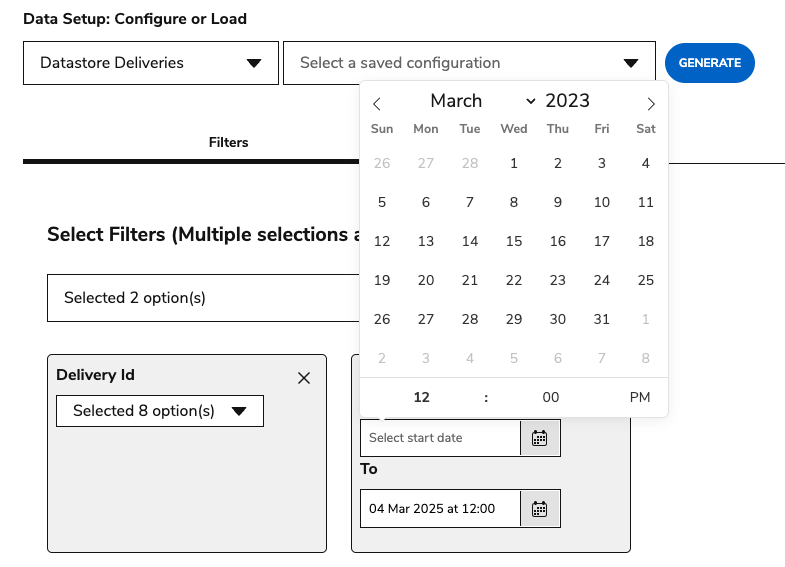
Task: Remove the Delivery Id filter card
Action: pyautogui.click(x=304, y=378)
